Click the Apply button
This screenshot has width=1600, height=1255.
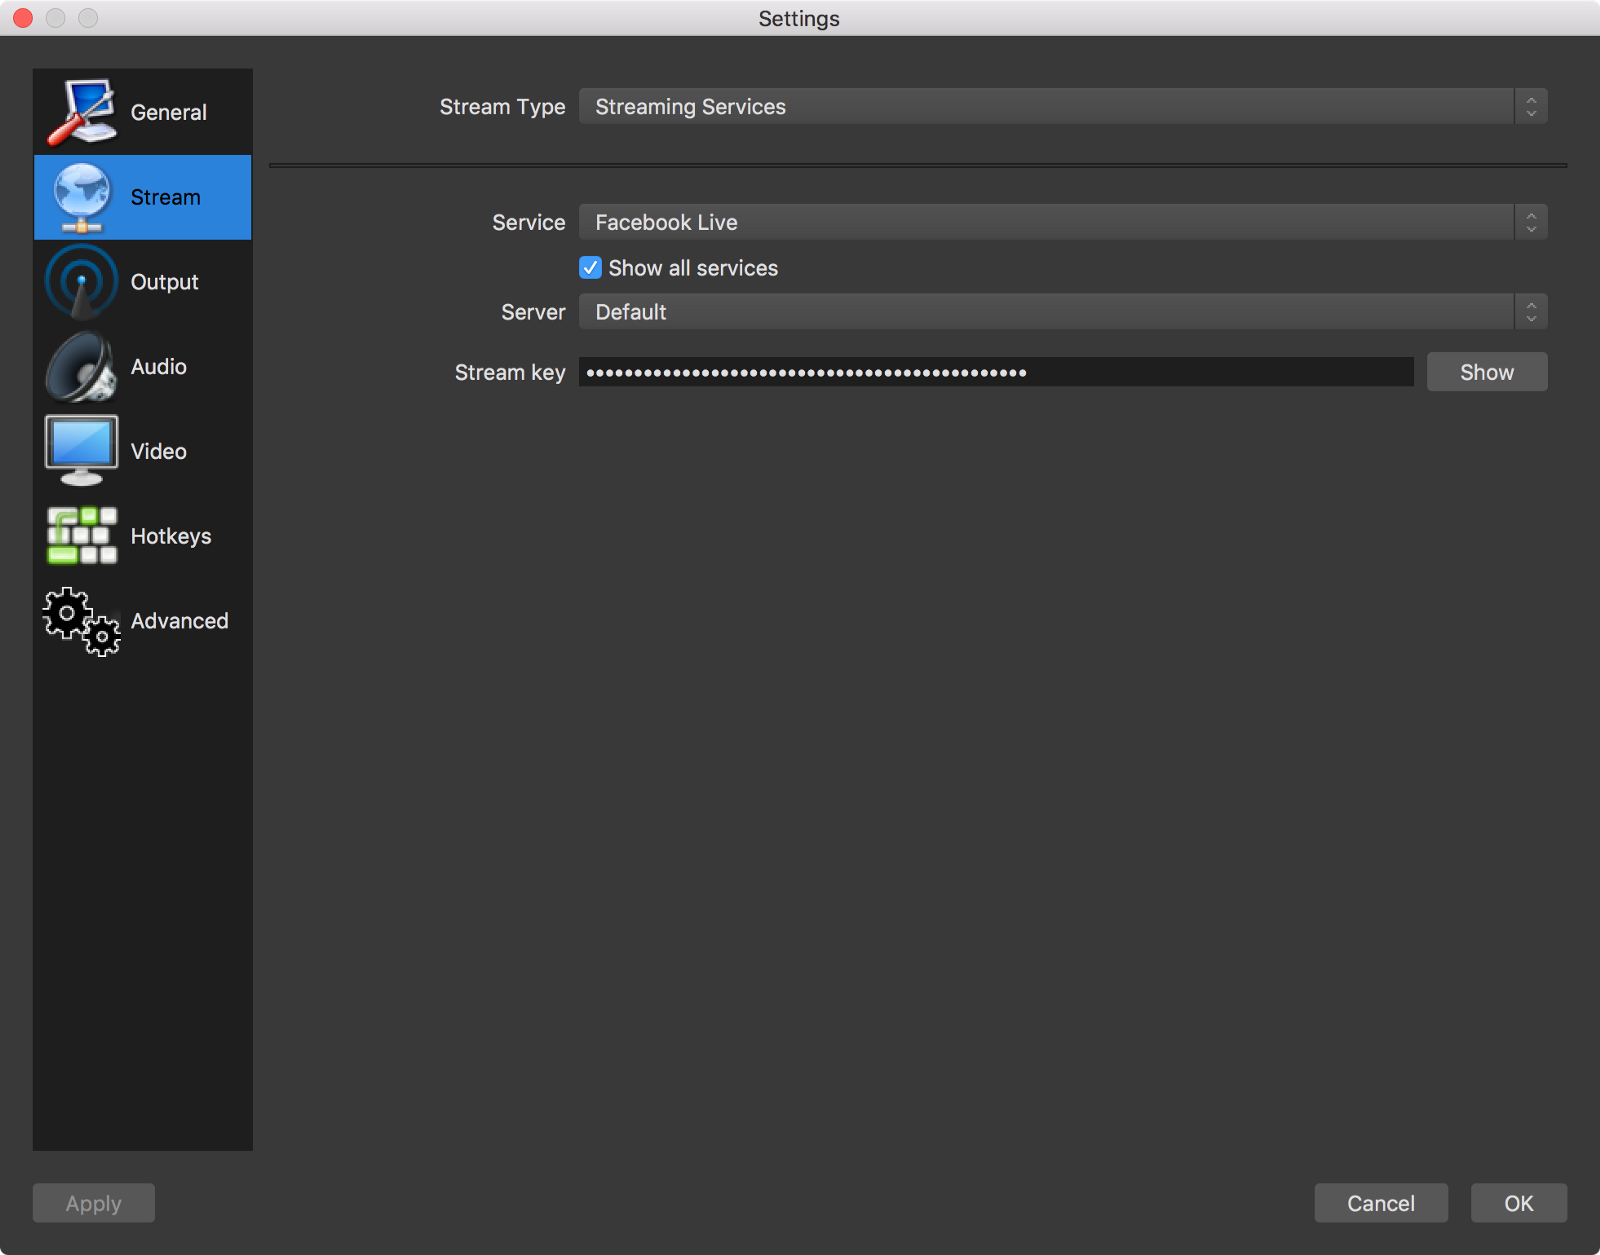94,1203
